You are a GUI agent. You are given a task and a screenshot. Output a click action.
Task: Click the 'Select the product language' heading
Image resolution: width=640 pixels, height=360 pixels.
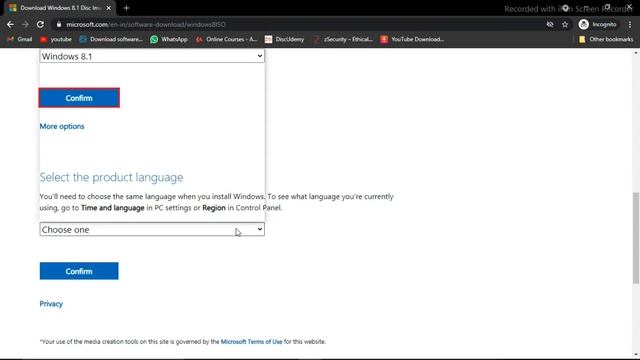point(111,177)
